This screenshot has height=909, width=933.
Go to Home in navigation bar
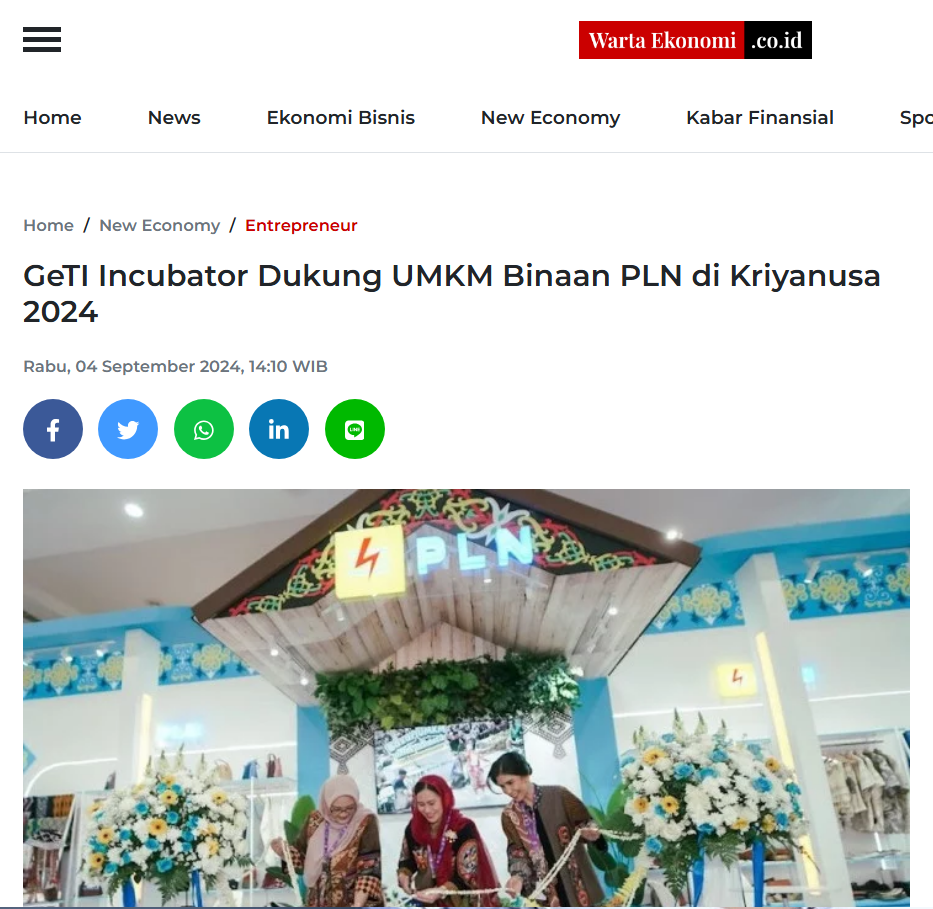coord(52,118)
